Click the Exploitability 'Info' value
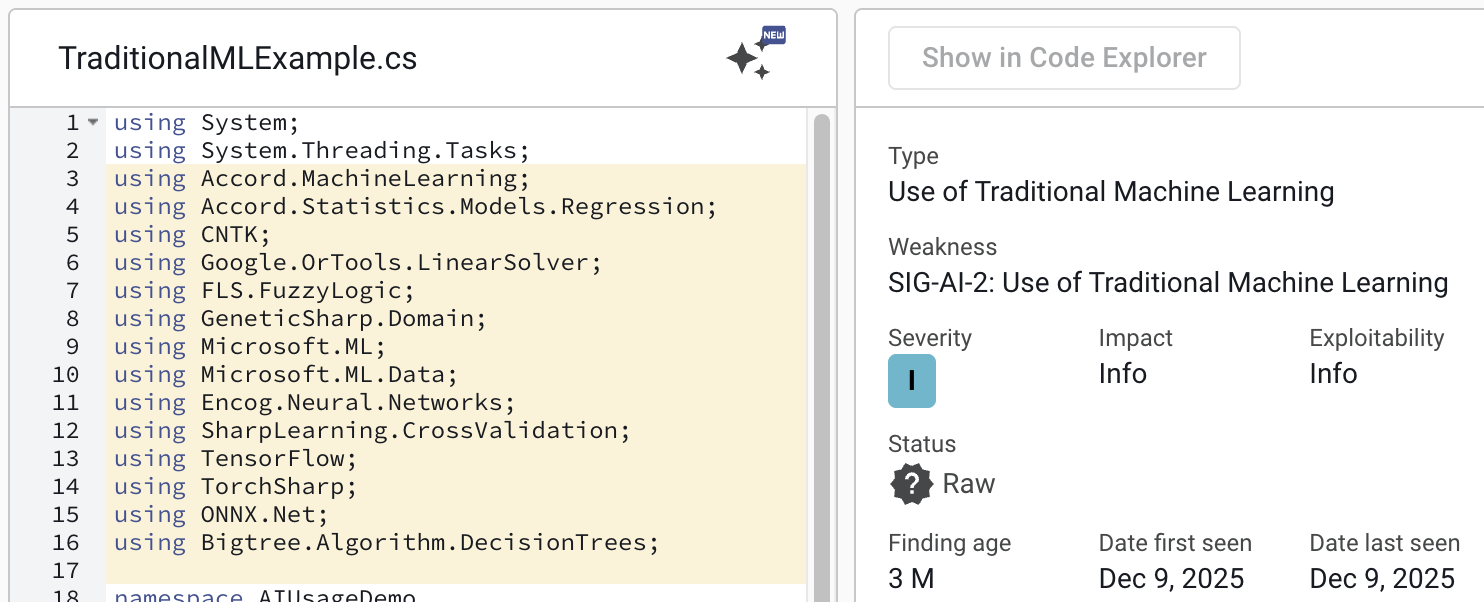The width and height of the screenshot is (1484, 602). (x=1333, y=374)
